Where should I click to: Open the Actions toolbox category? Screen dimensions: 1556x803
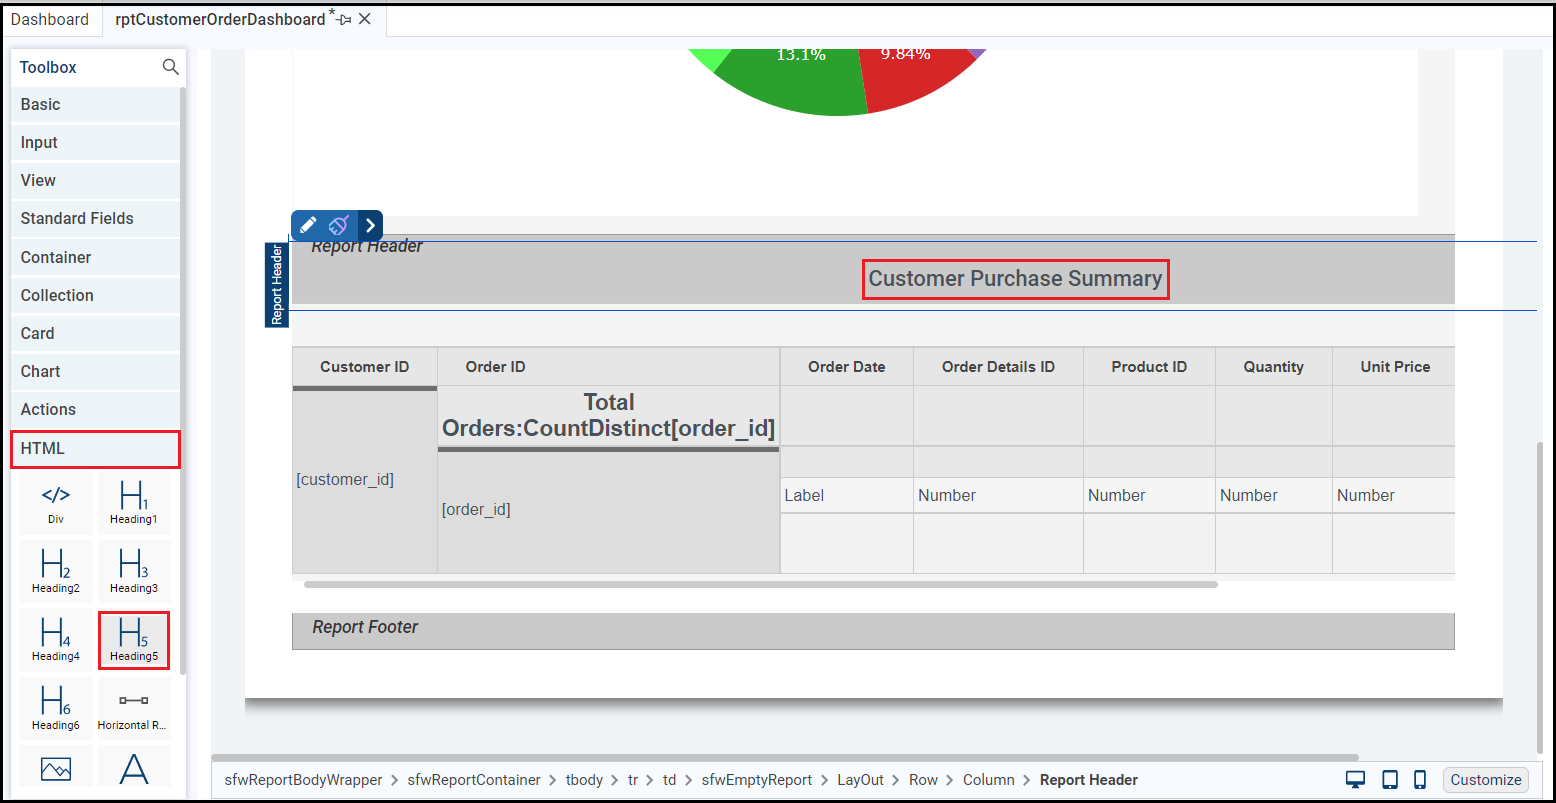click(x=96, y=410)
